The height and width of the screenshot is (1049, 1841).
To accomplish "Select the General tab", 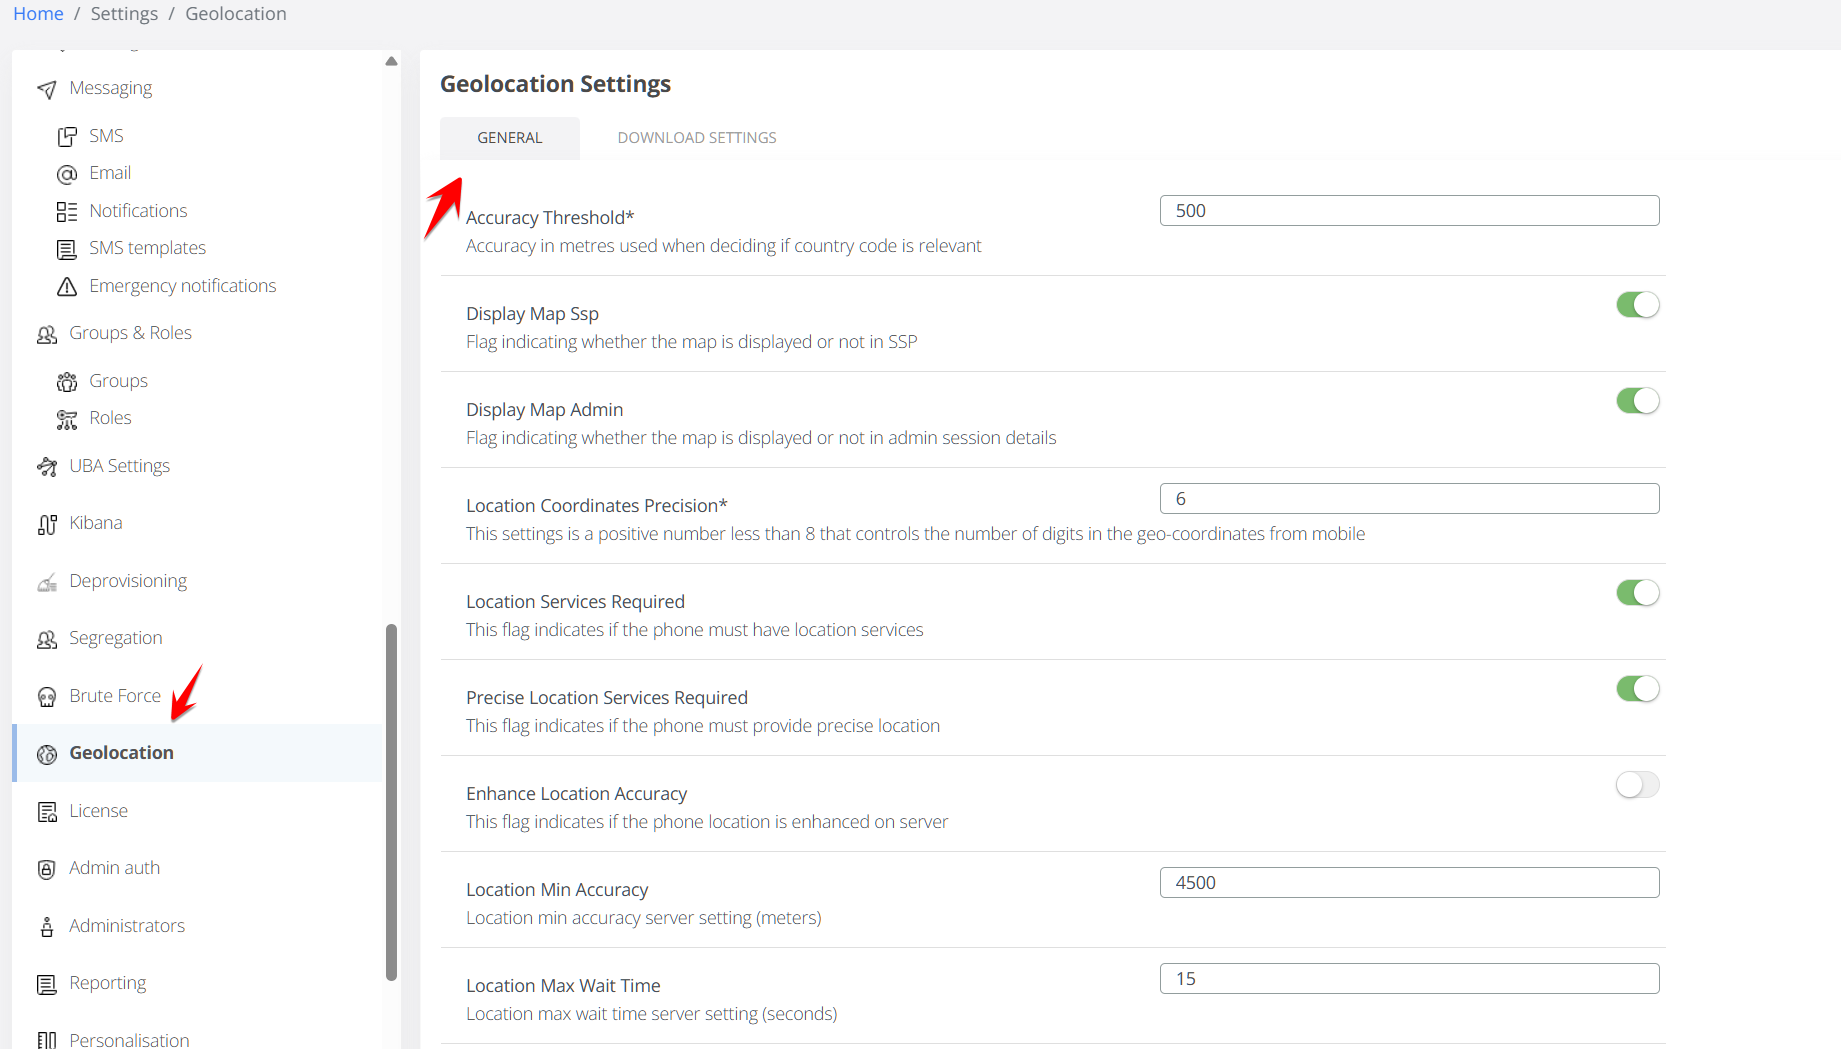I will point(509,138).
